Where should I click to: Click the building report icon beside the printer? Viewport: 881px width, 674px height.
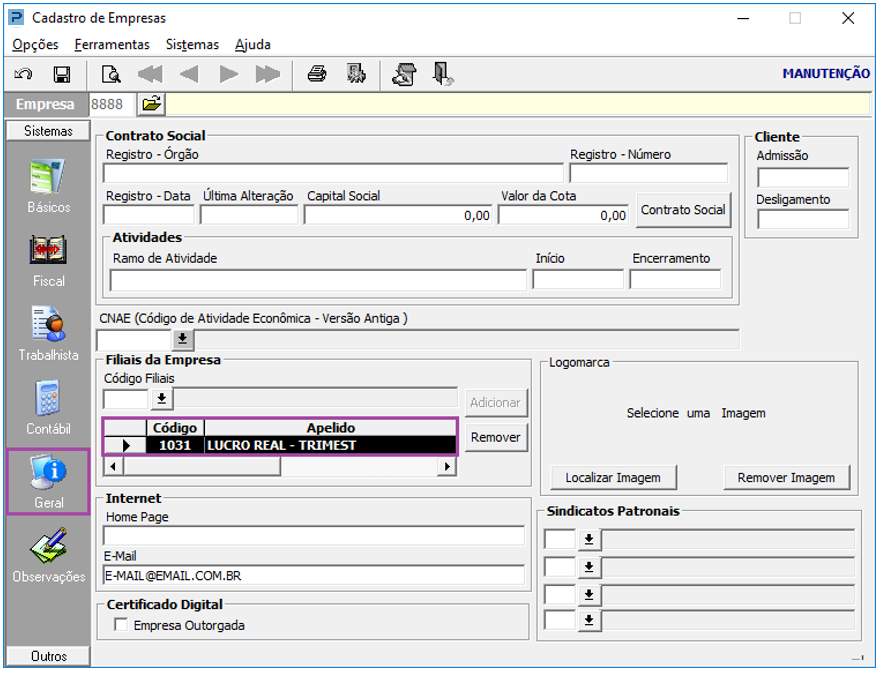356,74
